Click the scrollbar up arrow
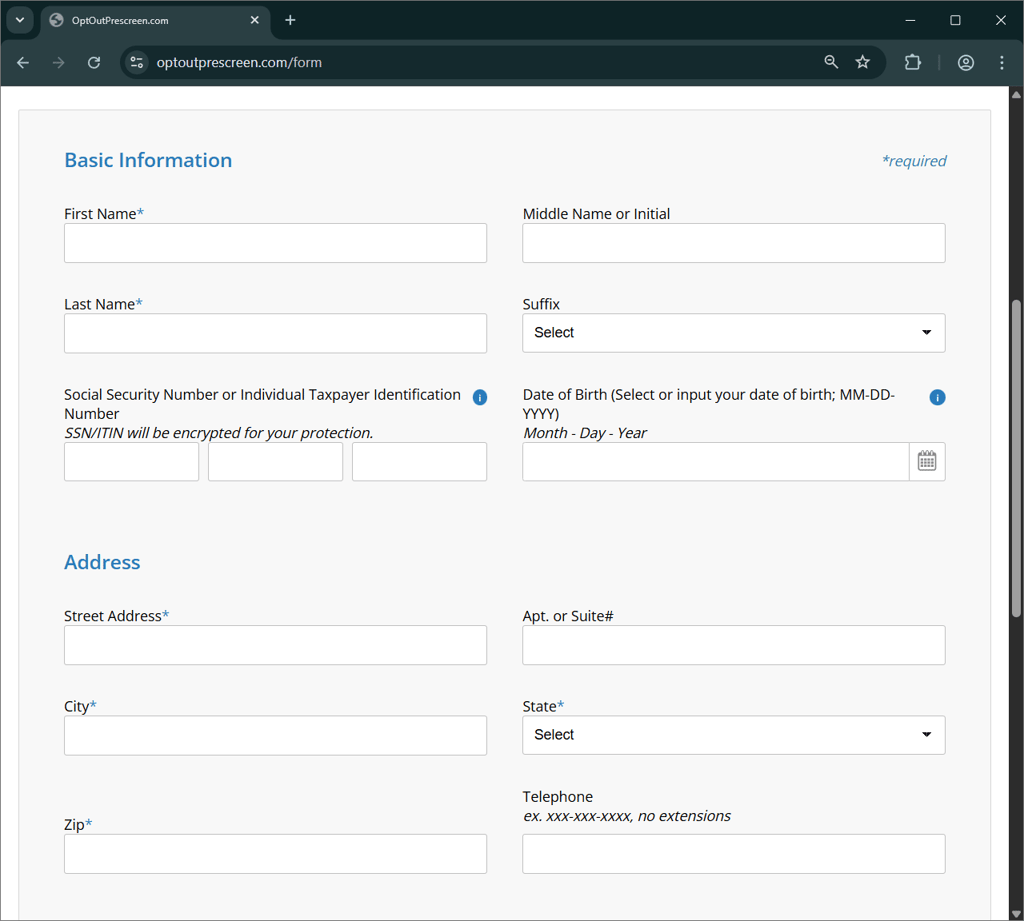The height and width of the screenshot is (921, 1024). click(1016, 95)
